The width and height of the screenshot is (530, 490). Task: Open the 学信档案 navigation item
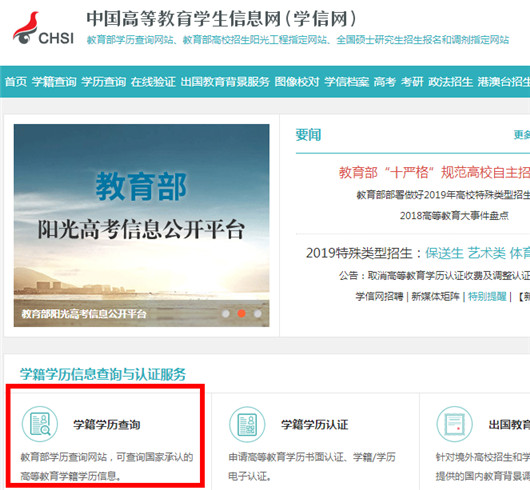(x=346, y=81)
